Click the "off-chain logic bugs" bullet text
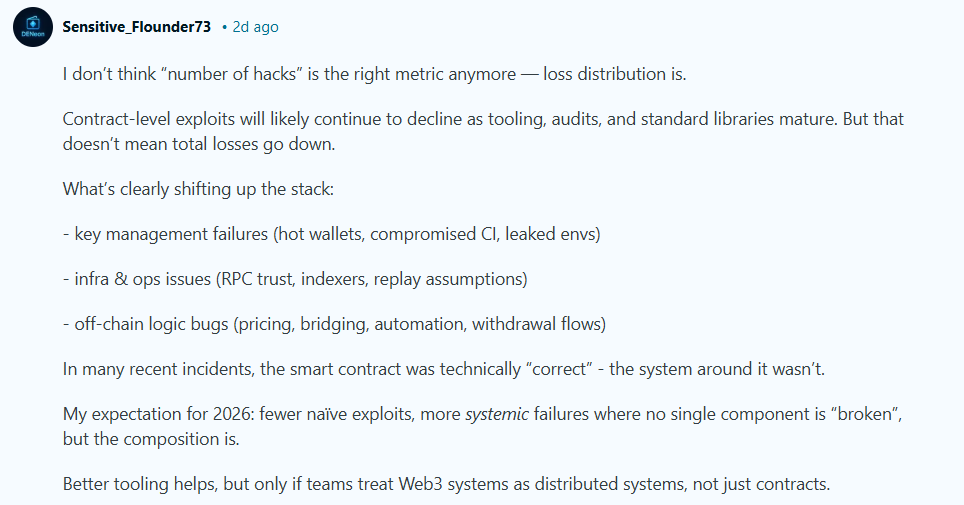 (x=150, y=324)
